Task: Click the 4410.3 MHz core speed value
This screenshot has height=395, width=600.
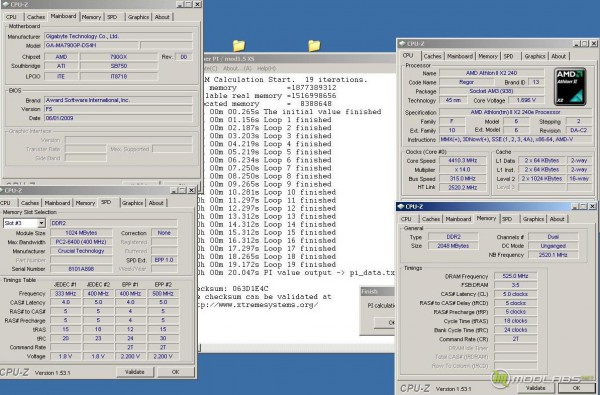Action: pyautogui.click(x=463, y=161)
